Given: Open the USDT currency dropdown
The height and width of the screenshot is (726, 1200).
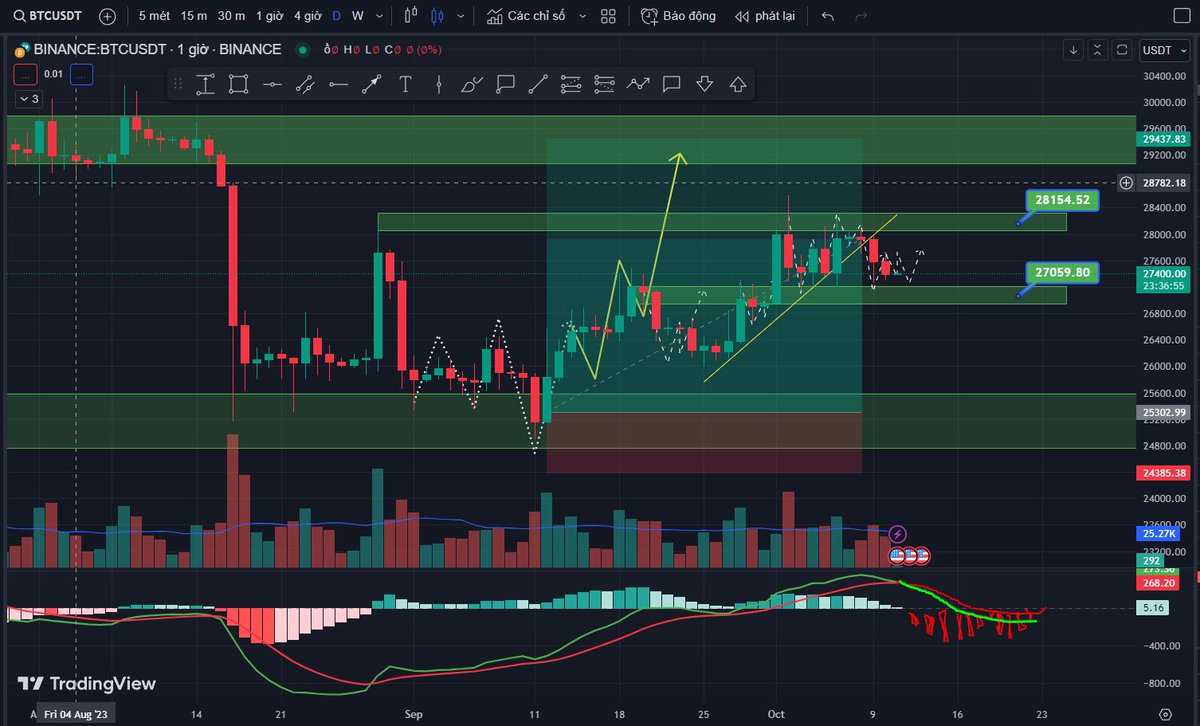Looking at the screenshot, I should point(1166,50).
